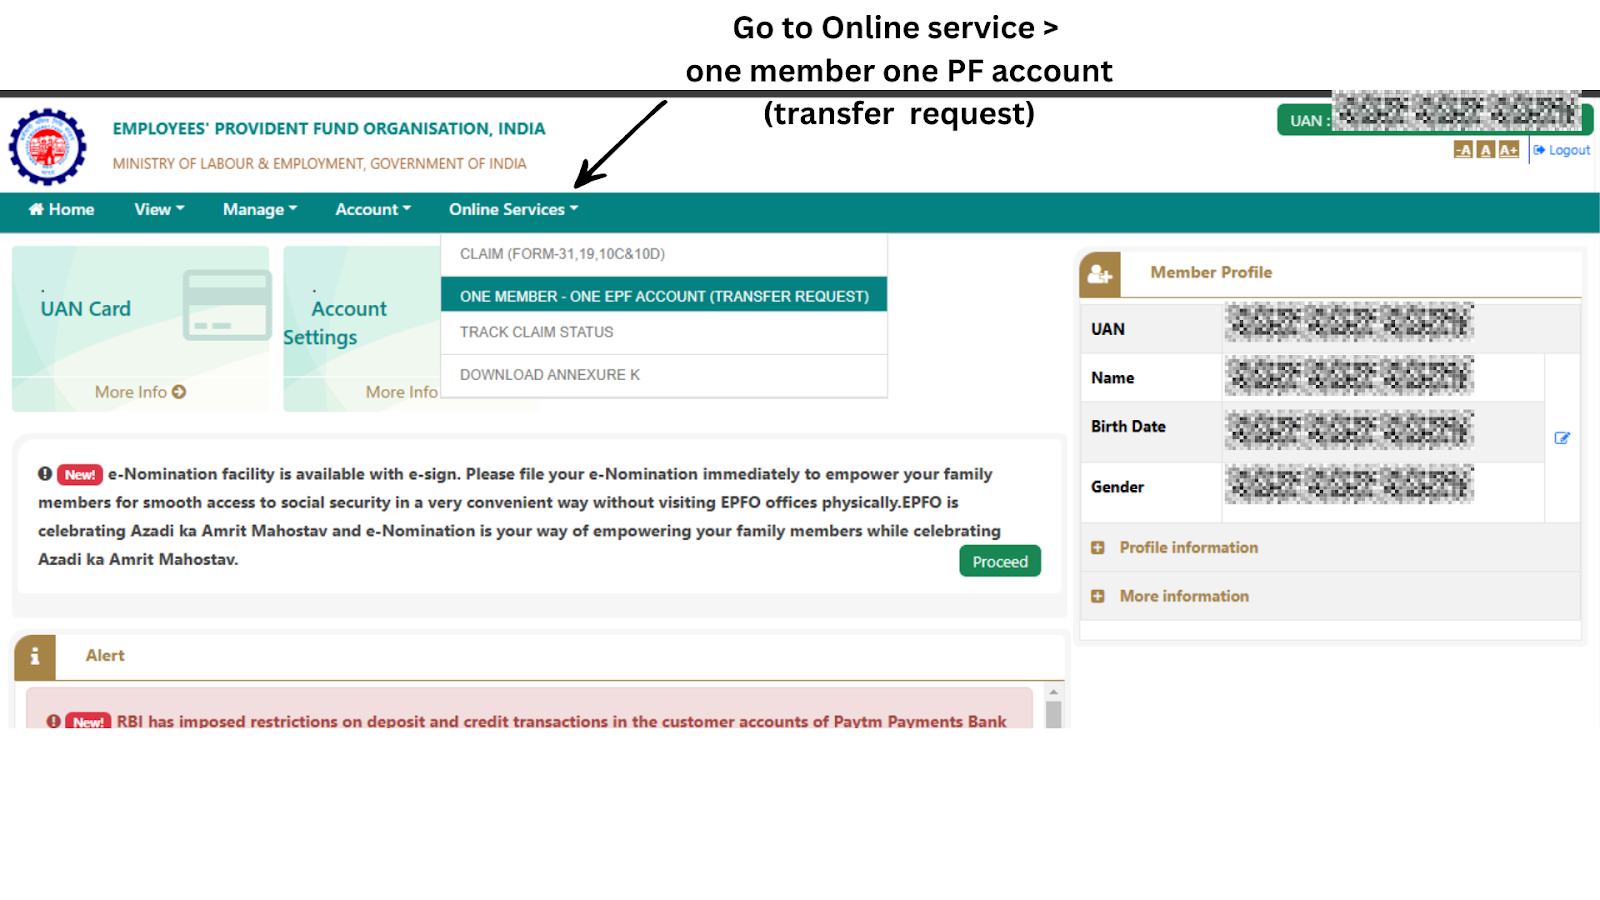The width and height of the screenshot is (1600, 900).
Task: Click the default font size (A) icon
Action: coord(1485,149)
